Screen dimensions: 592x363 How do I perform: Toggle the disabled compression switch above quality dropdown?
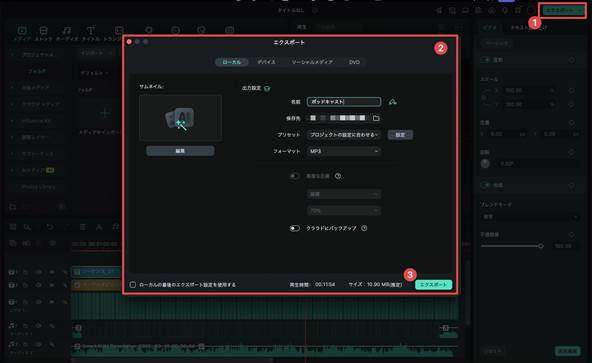click(294, 176)
